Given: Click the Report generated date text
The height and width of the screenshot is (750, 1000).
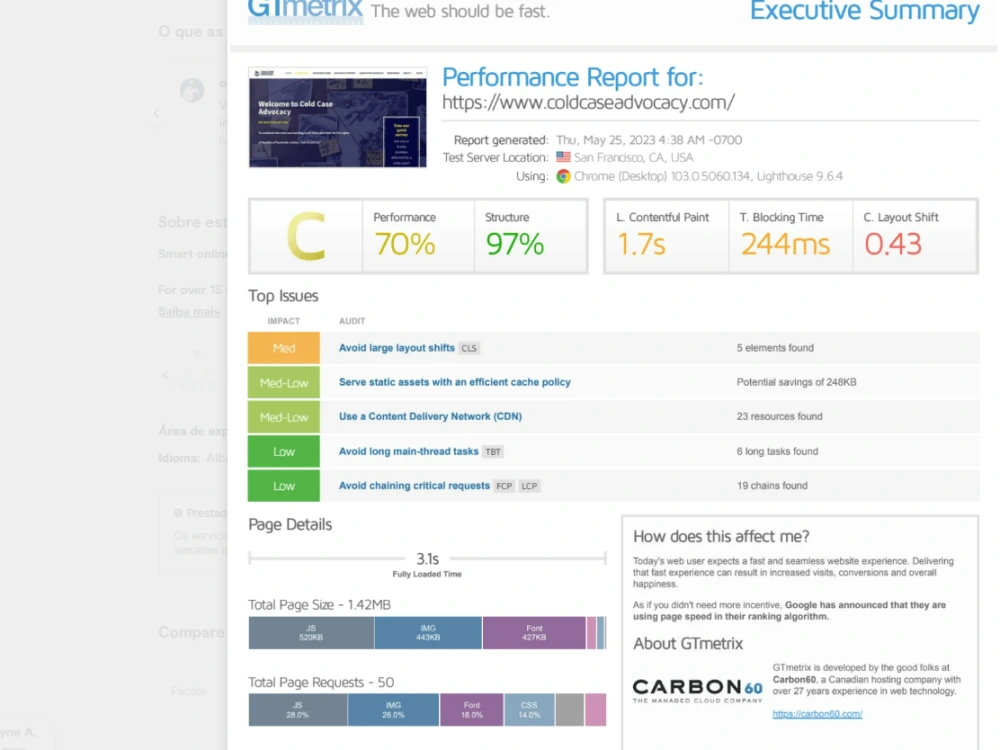Looking at the screenshot, I should click(649, 140).
